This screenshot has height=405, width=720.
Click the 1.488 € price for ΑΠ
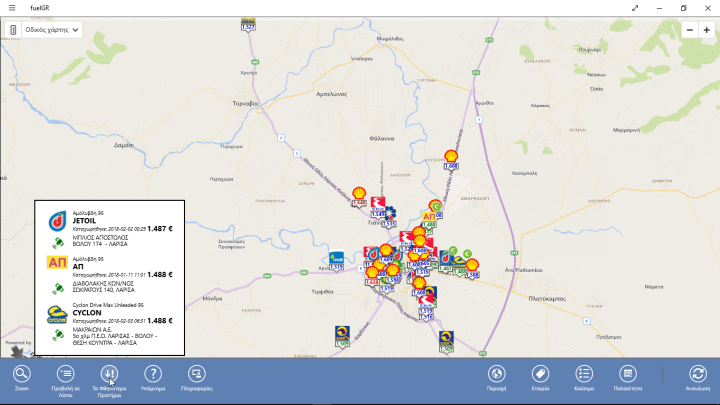coord(160,275)
